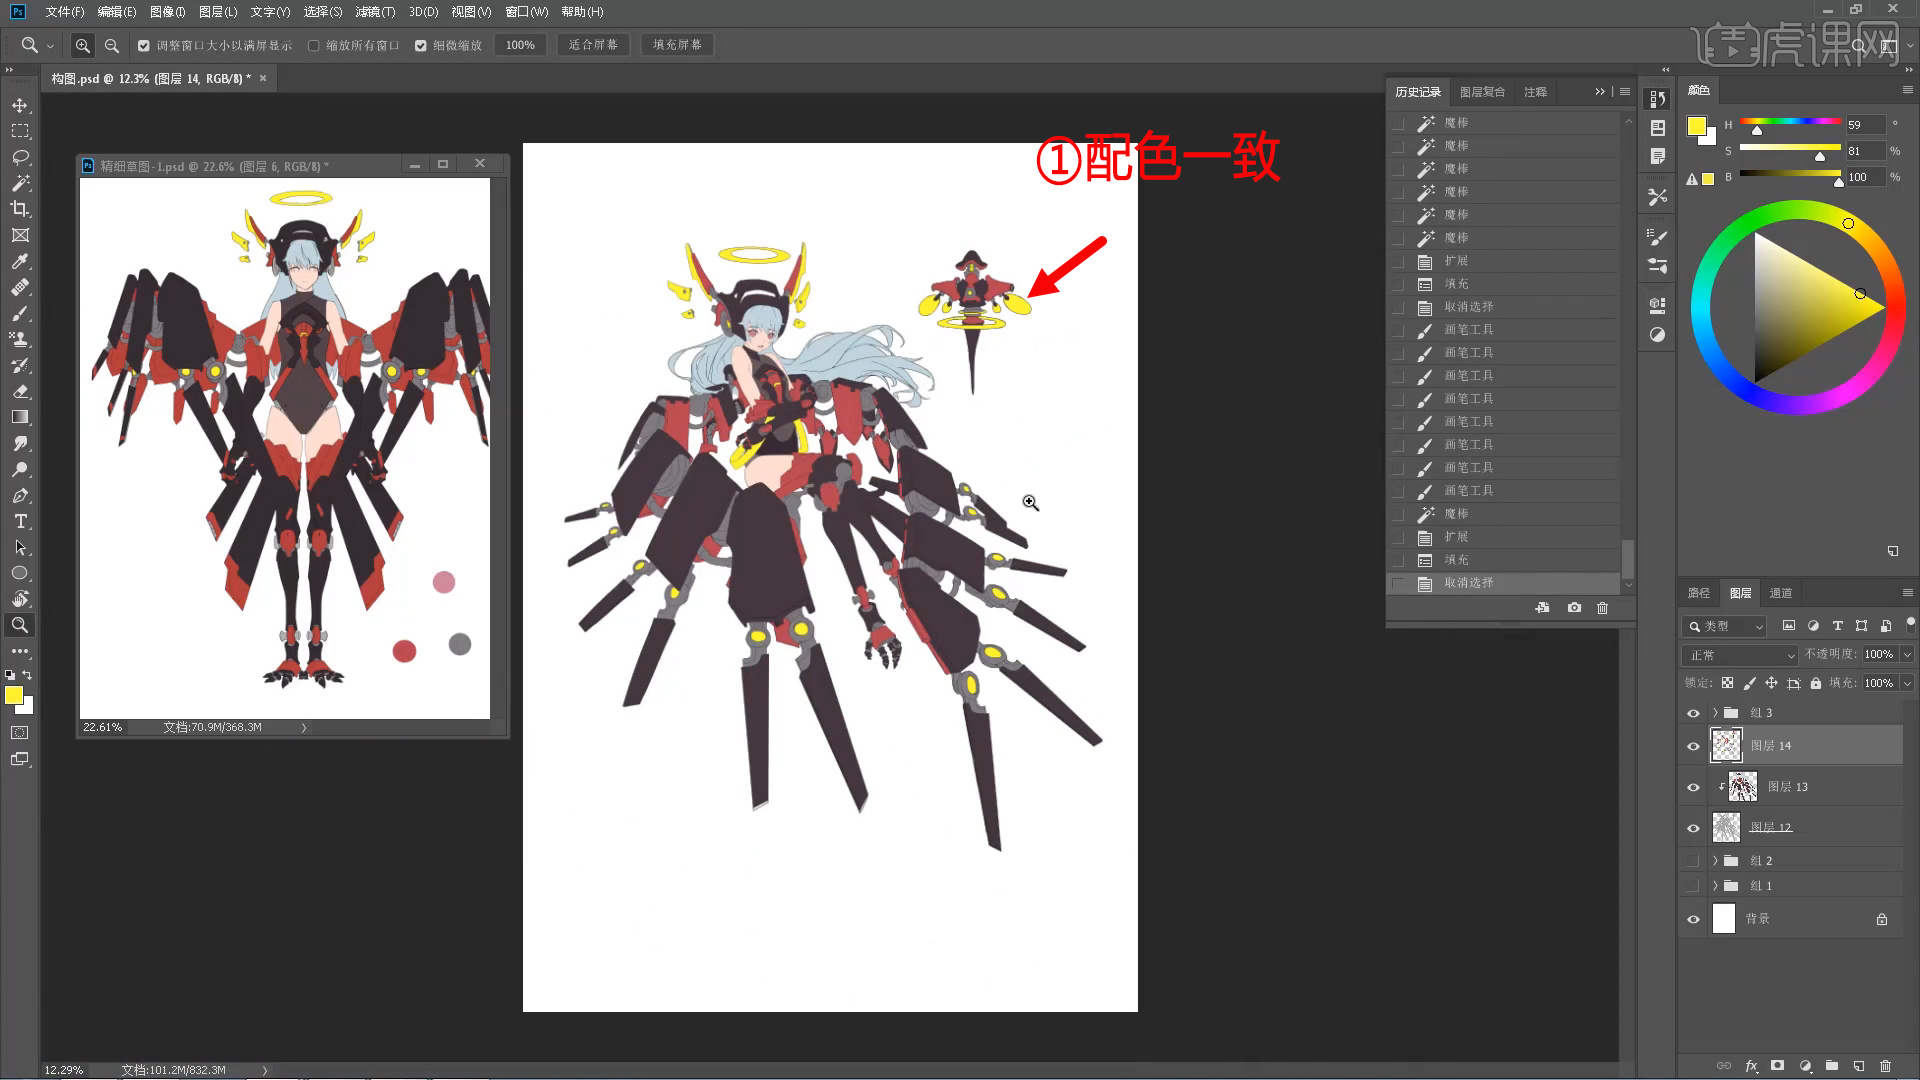Image resolution: width=1920 pixels, height=1080 pixels.
Task: Open the 图像(I) menu
Action: [x=168, y=12]
